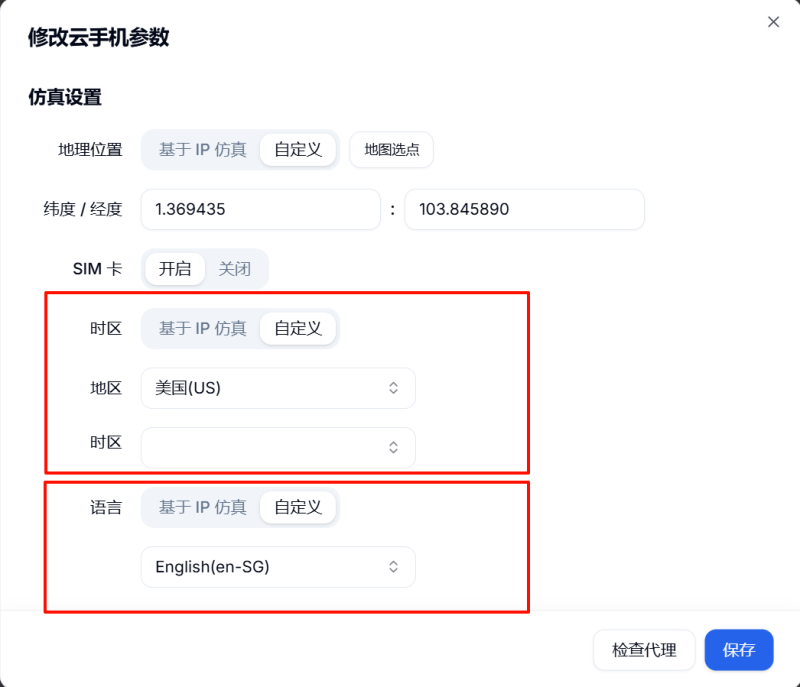This screenshot has height=687, width=800.
Task: Set 地理位置 to 基于 IP 仿真
Action: coord(202,150)
